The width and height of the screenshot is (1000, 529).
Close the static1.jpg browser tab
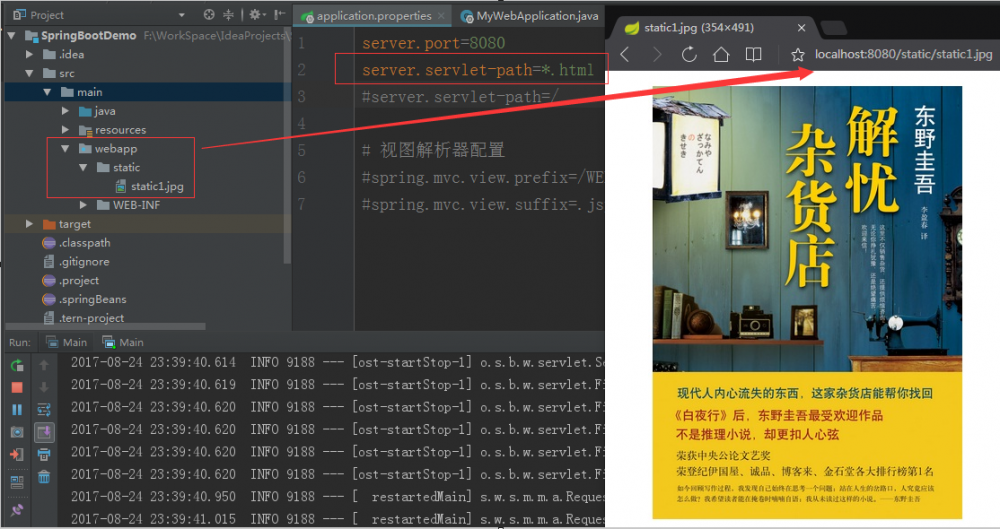coord(802,28)
